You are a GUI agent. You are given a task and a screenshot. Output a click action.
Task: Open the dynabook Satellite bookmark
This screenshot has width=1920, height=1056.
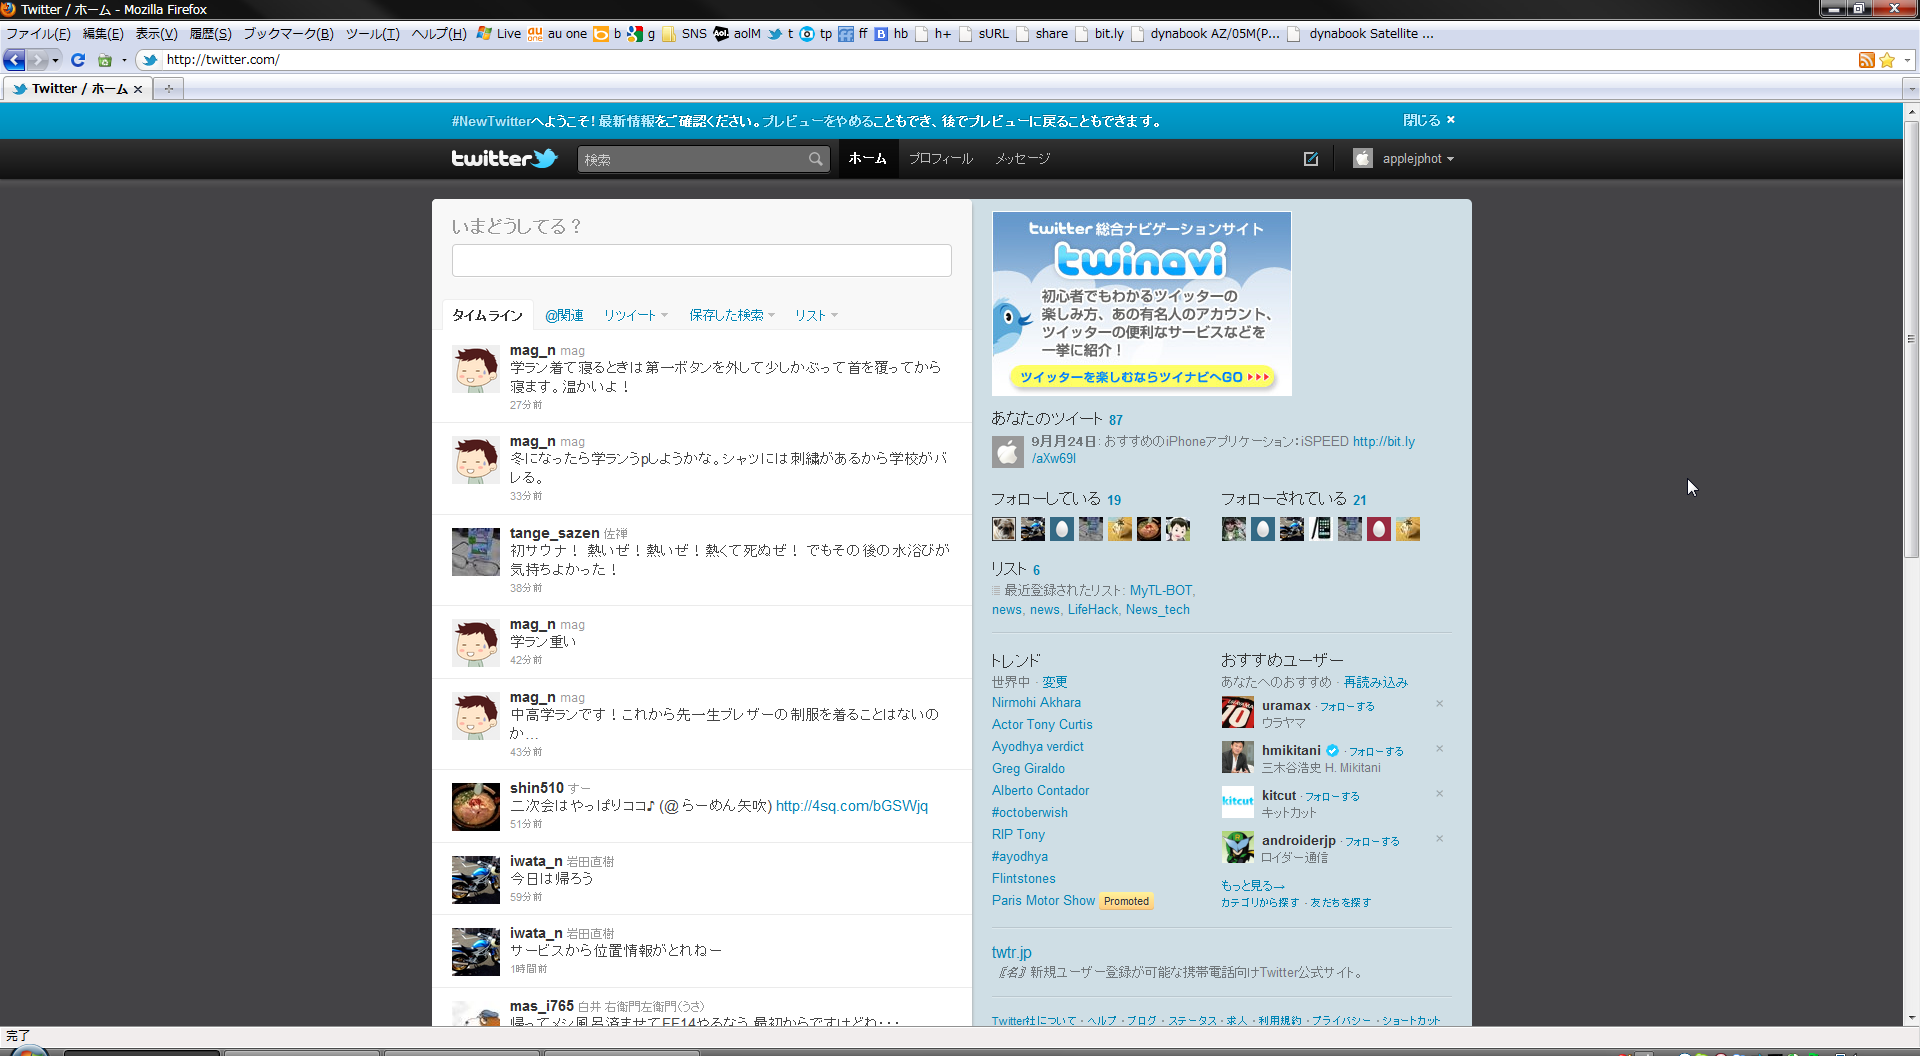point(1360,33)
